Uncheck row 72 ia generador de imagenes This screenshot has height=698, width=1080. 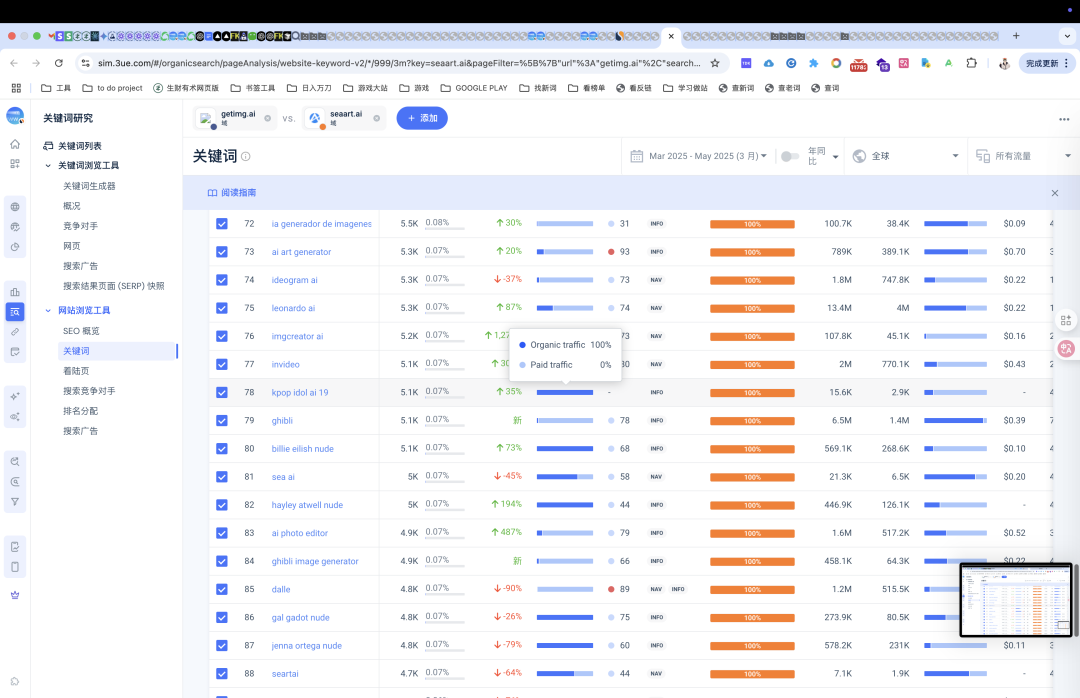point(222,224)
